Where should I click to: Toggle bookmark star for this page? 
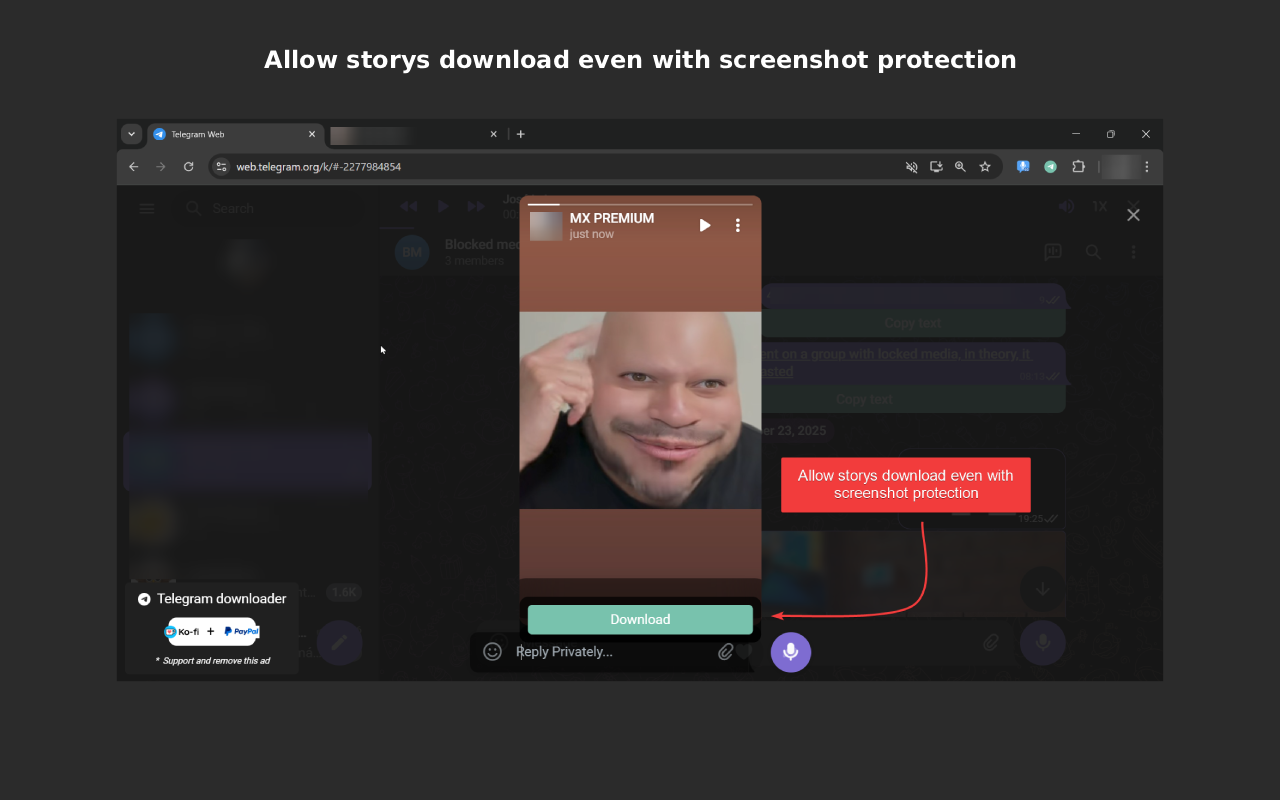[x=985, y=167]
